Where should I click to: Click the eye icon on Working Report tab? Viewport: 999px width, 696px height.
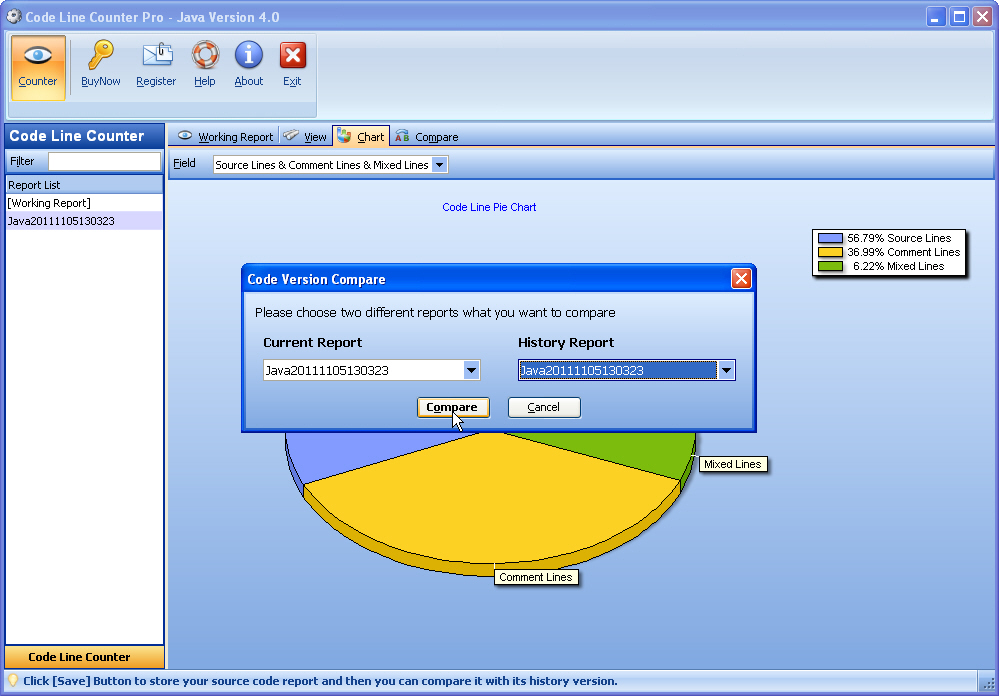[x=185, y=136]
